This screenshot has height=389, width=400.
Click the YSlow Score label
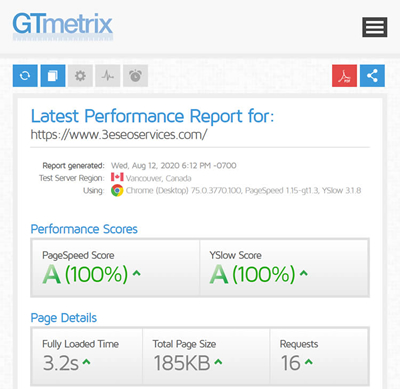pos(236,255)
